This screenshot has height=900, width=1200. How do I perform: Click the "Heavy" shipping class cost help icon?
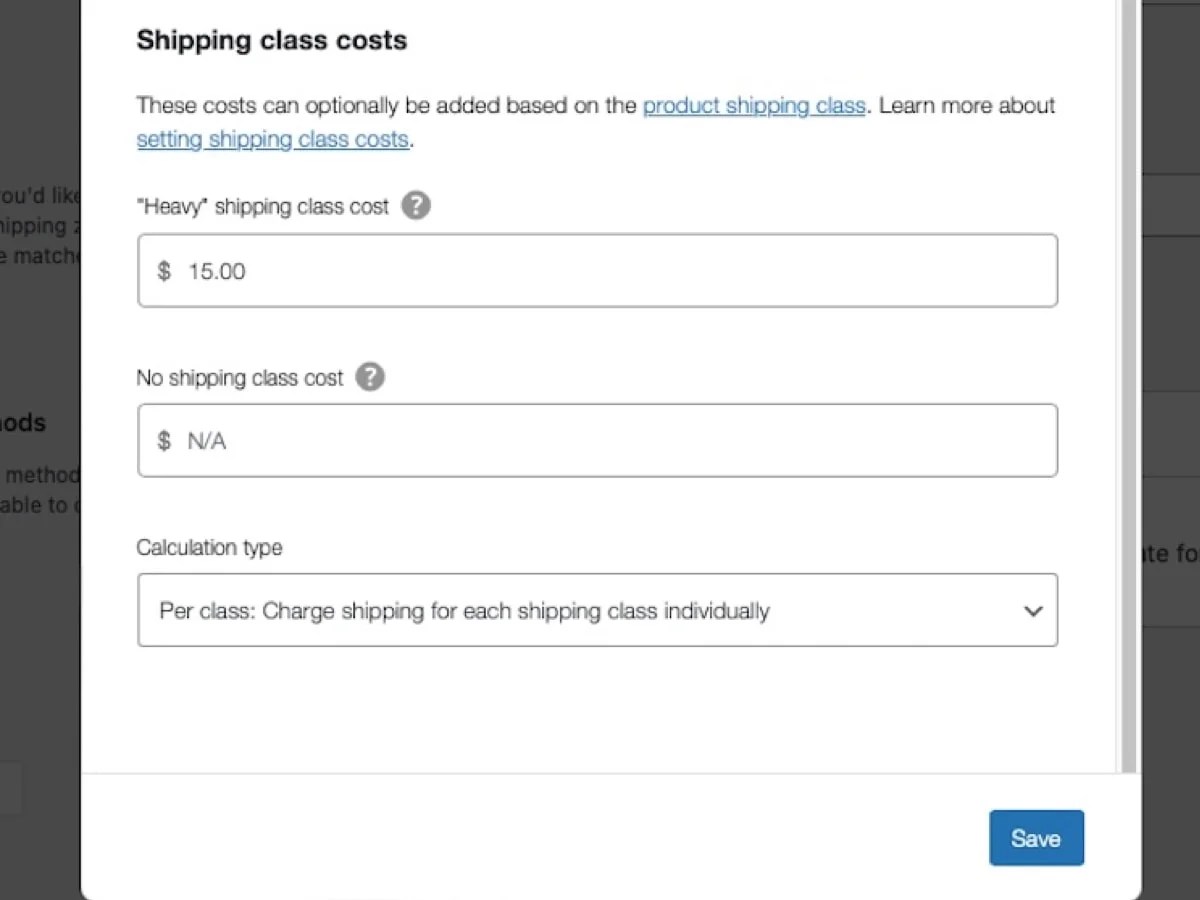416,206
